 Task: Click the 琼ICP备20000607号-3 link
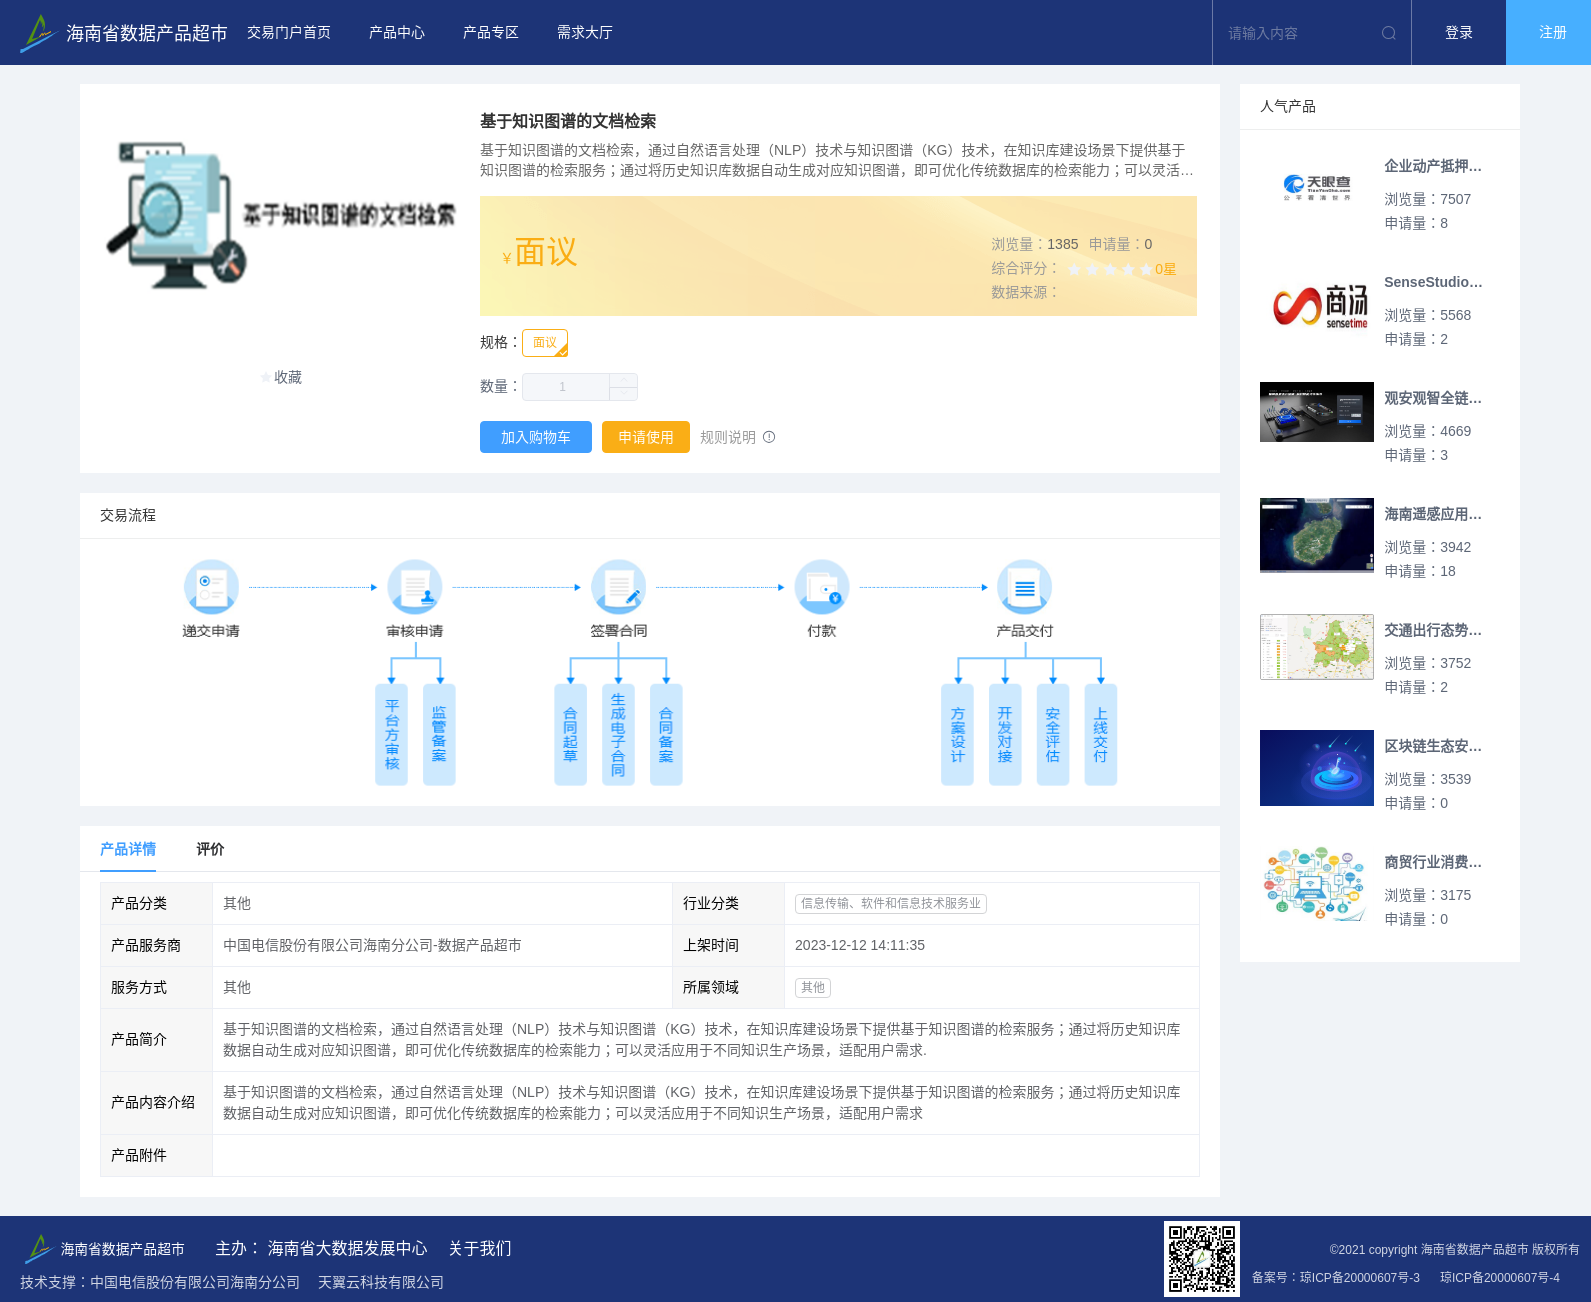(x=1360, y=1277)
